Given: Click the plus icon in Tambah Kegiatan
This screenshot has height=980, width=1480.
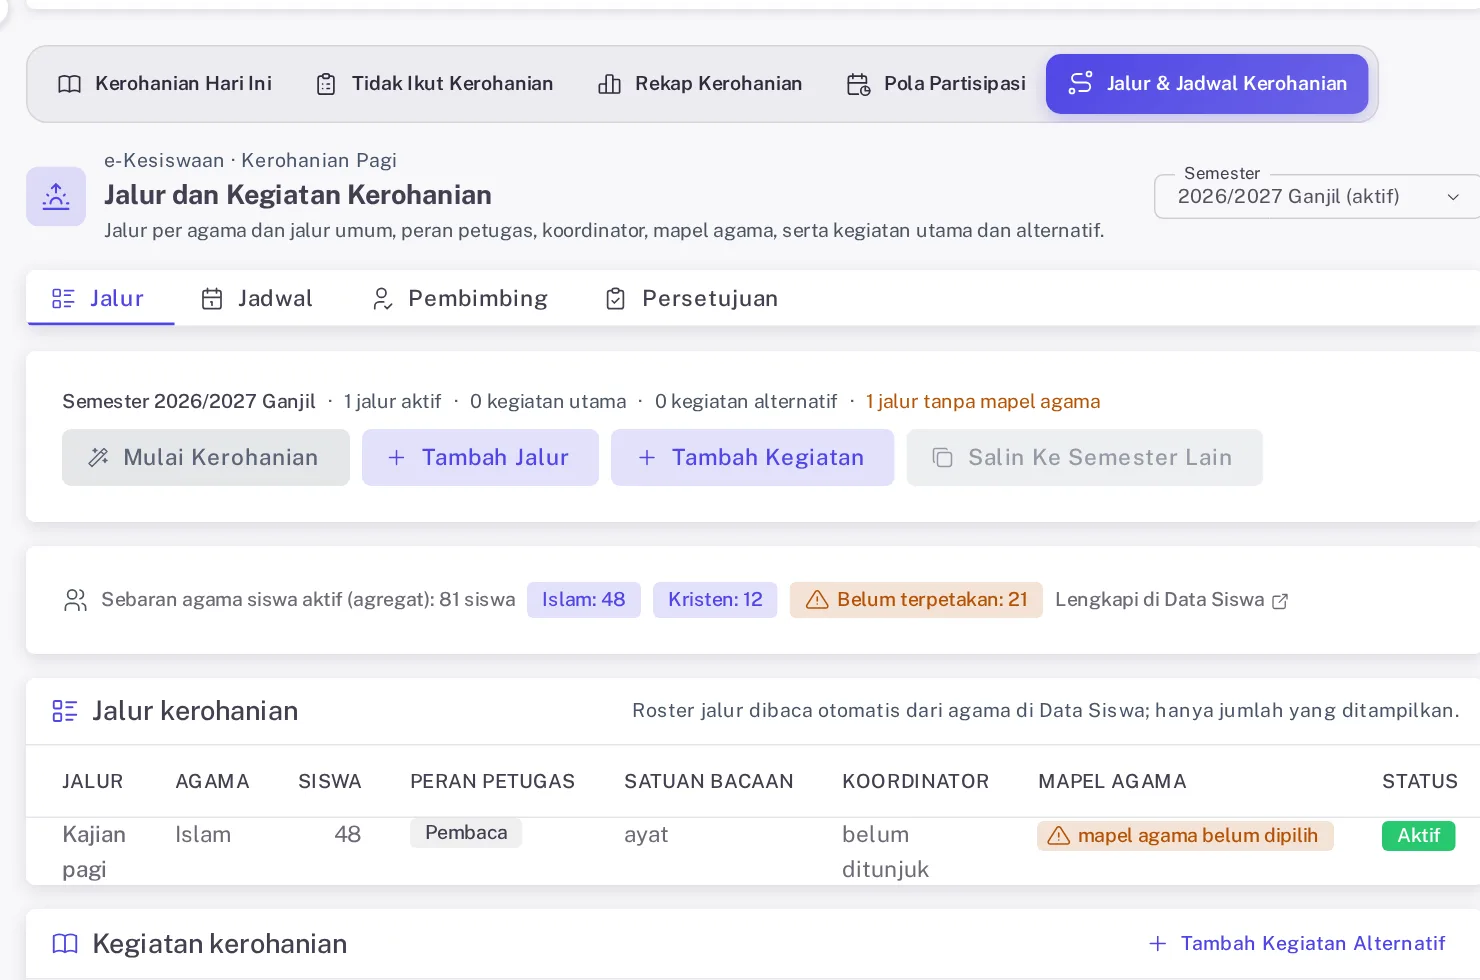Looking at the screenshot, I should (647, 458).
